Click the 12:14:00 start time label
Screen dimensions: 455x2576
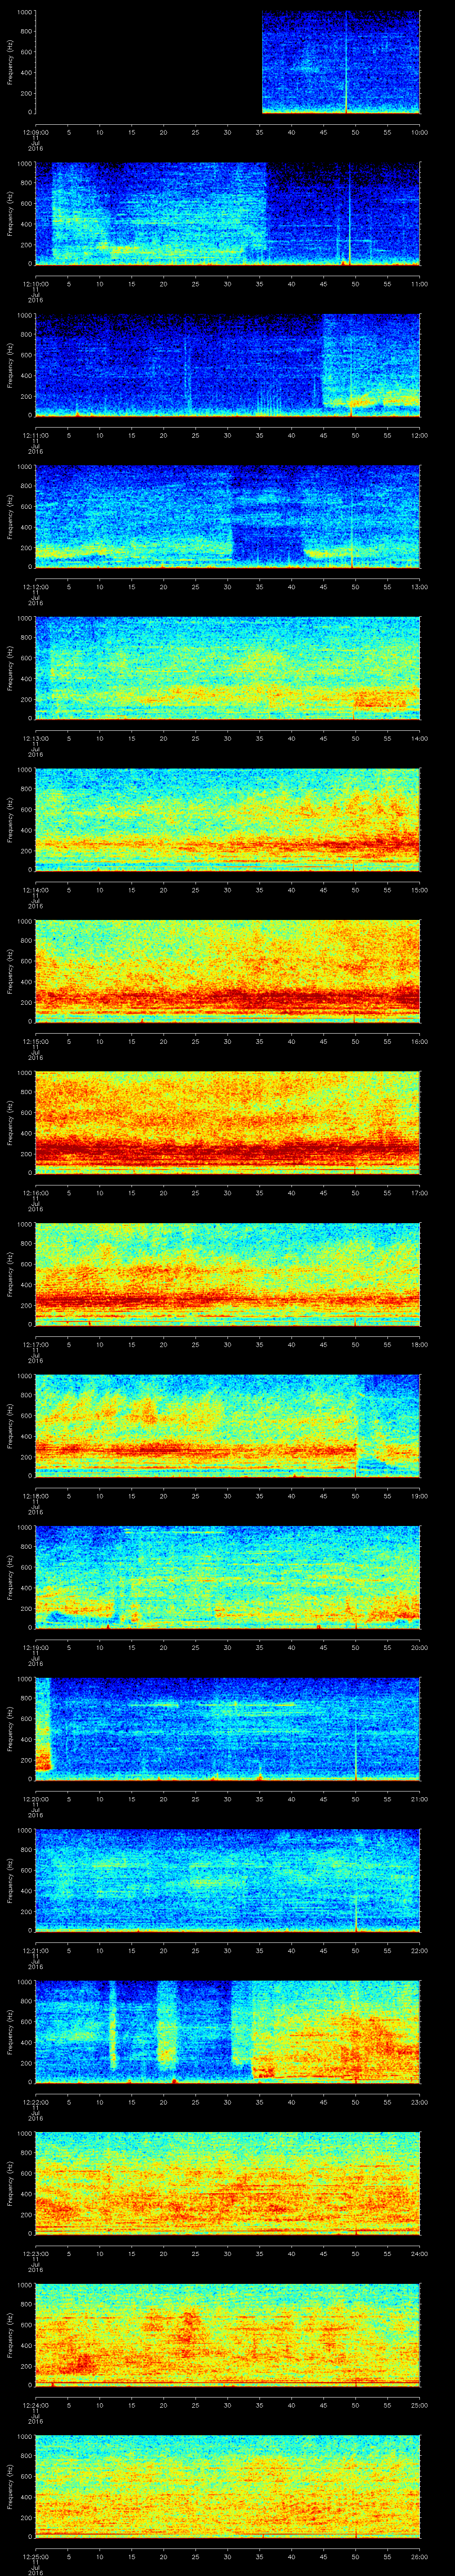pyautogui.click(x=36, y=890)
